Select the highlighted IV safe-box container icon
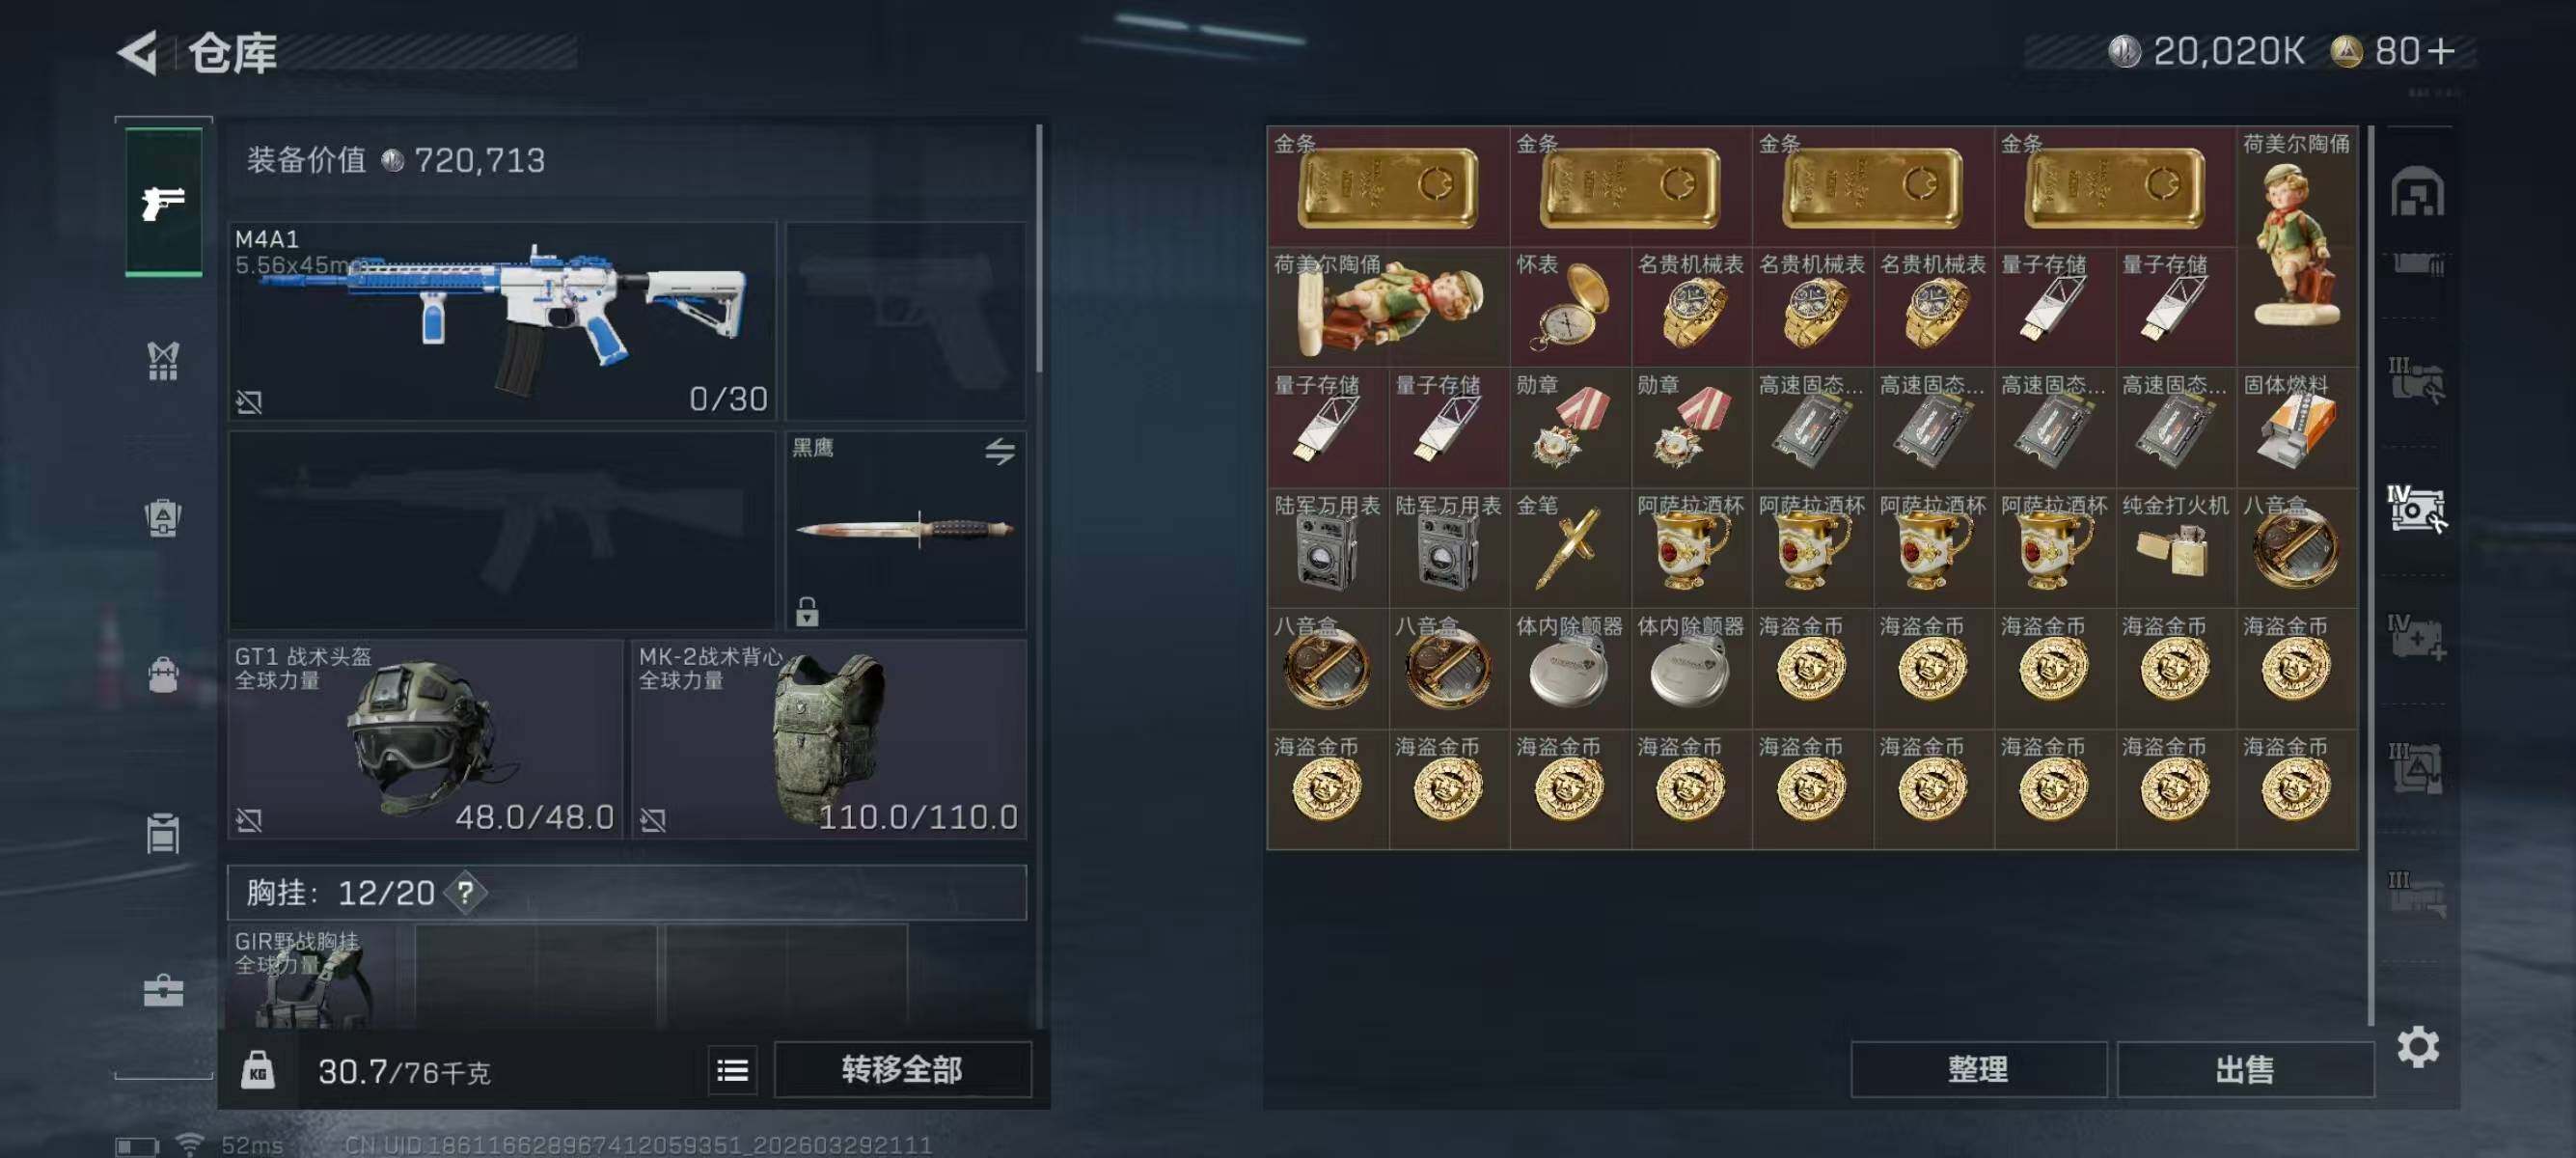The height and width of the screenshot is (1158, 2576). (x=2416, y=509)
